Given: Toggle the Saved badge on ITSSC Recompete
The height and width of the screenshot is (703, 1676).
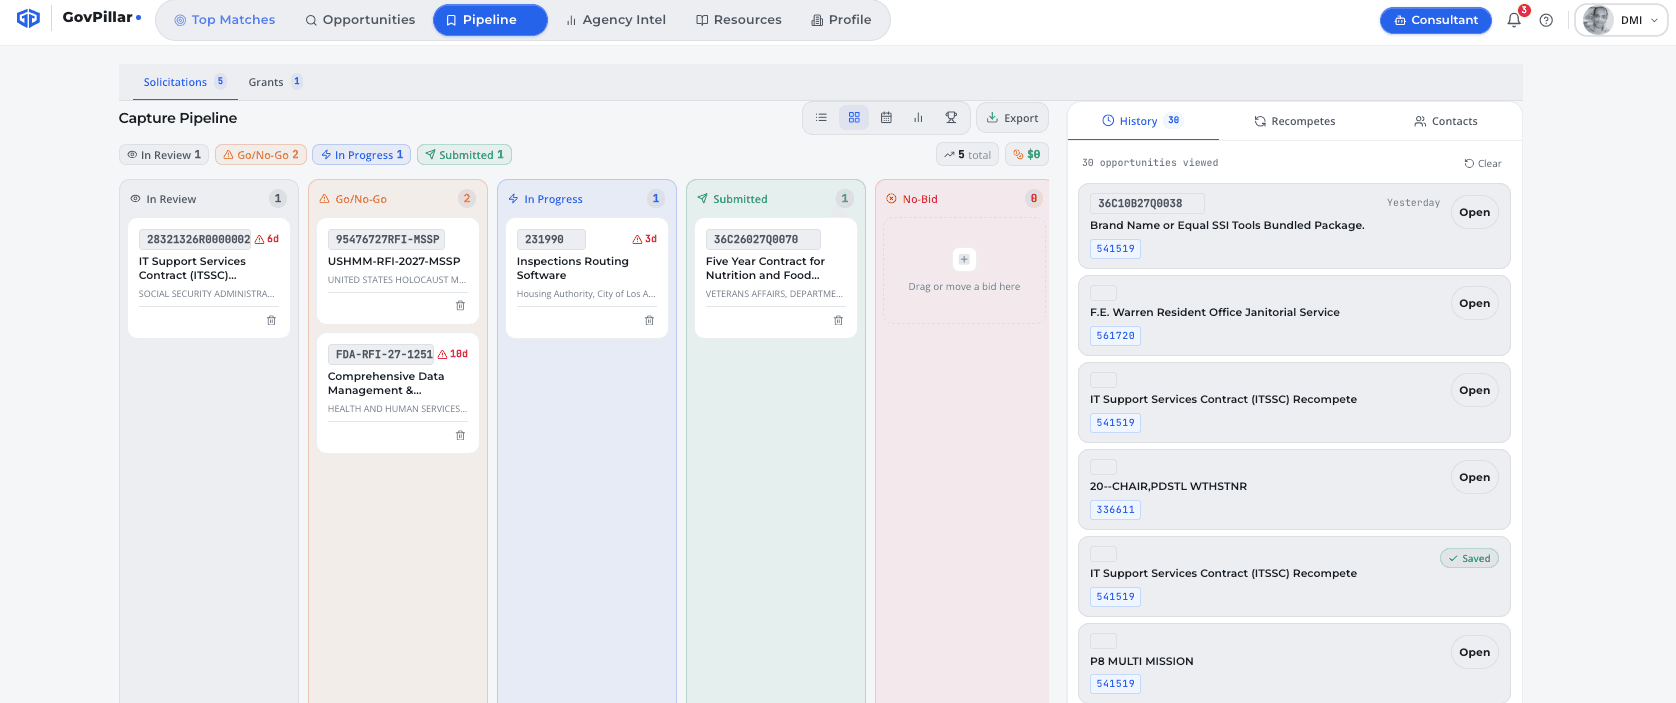Looking at the screenshot, I should click(1469, 559).
